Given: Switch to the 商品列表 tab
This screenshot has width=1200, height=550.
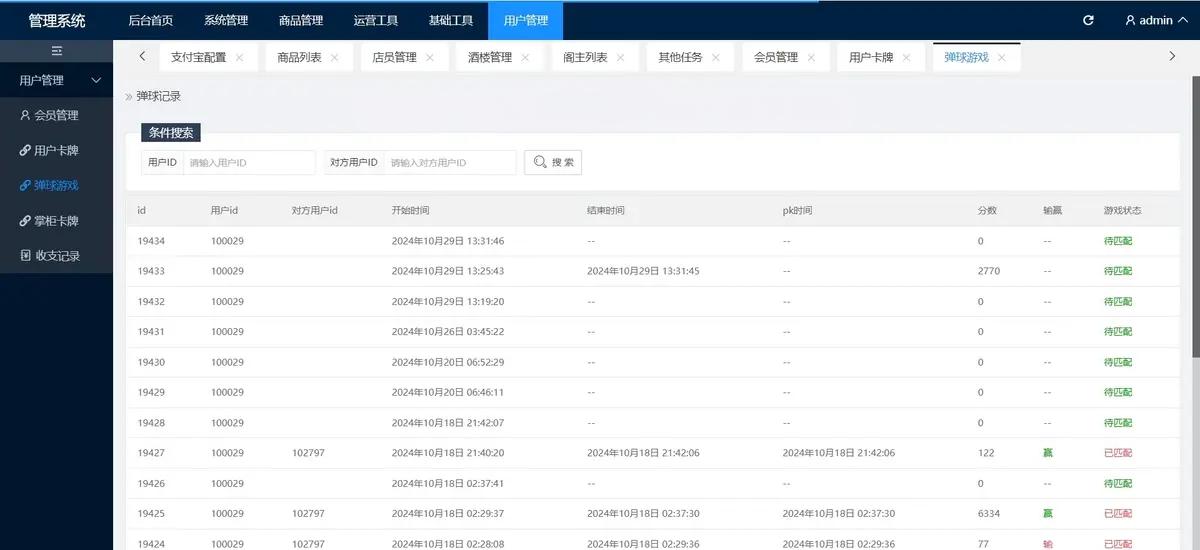Looking at the screenshot, I should point(300,58).
